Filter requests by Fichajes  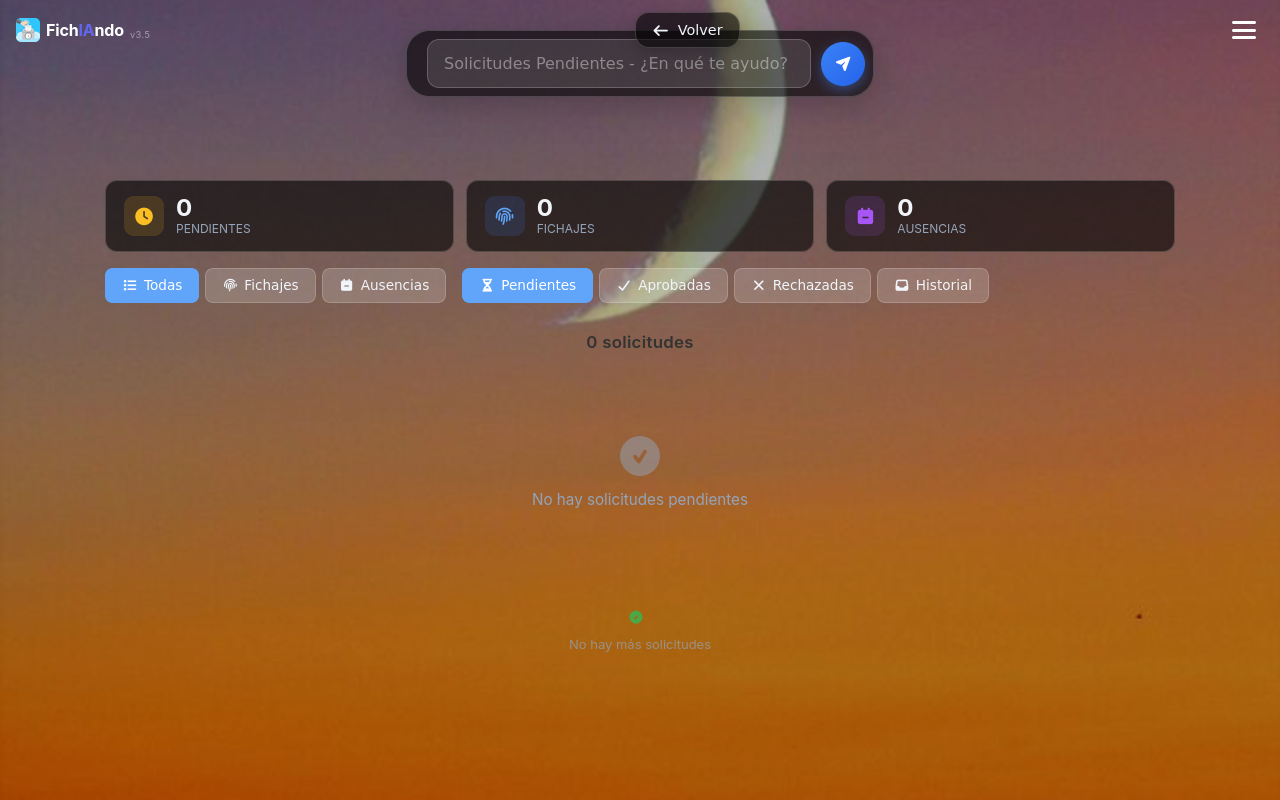(x=260, y=285)
